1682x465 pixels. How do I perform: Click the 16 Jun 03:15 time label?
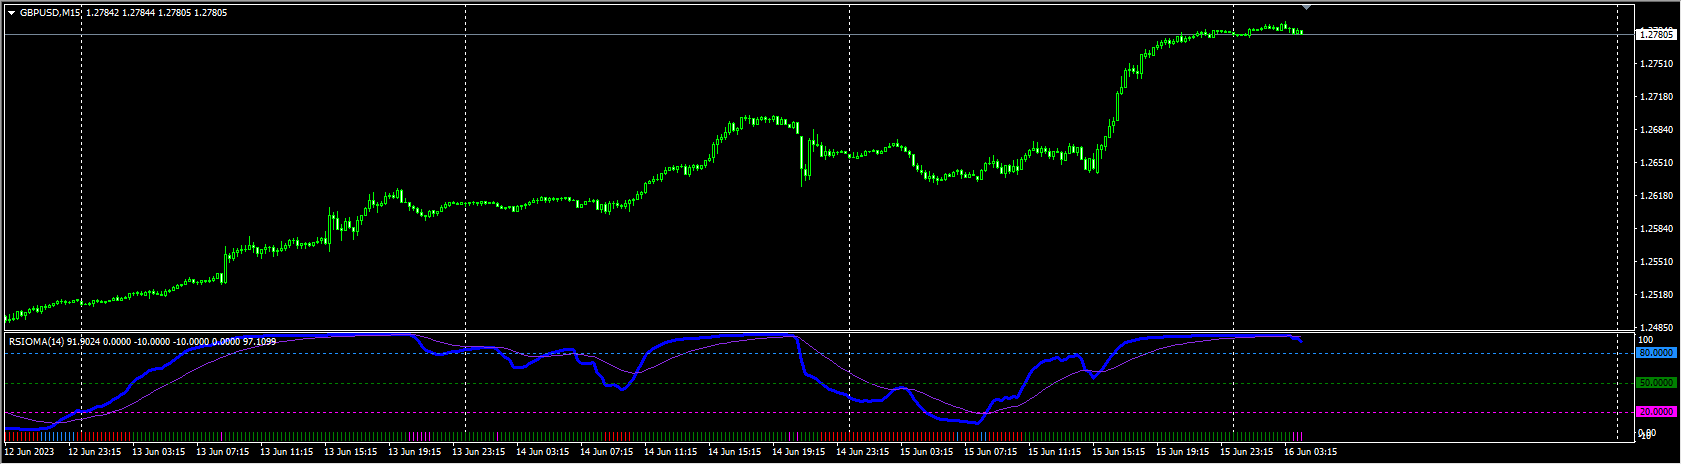pyautogui.click(x=1310, y=452)
